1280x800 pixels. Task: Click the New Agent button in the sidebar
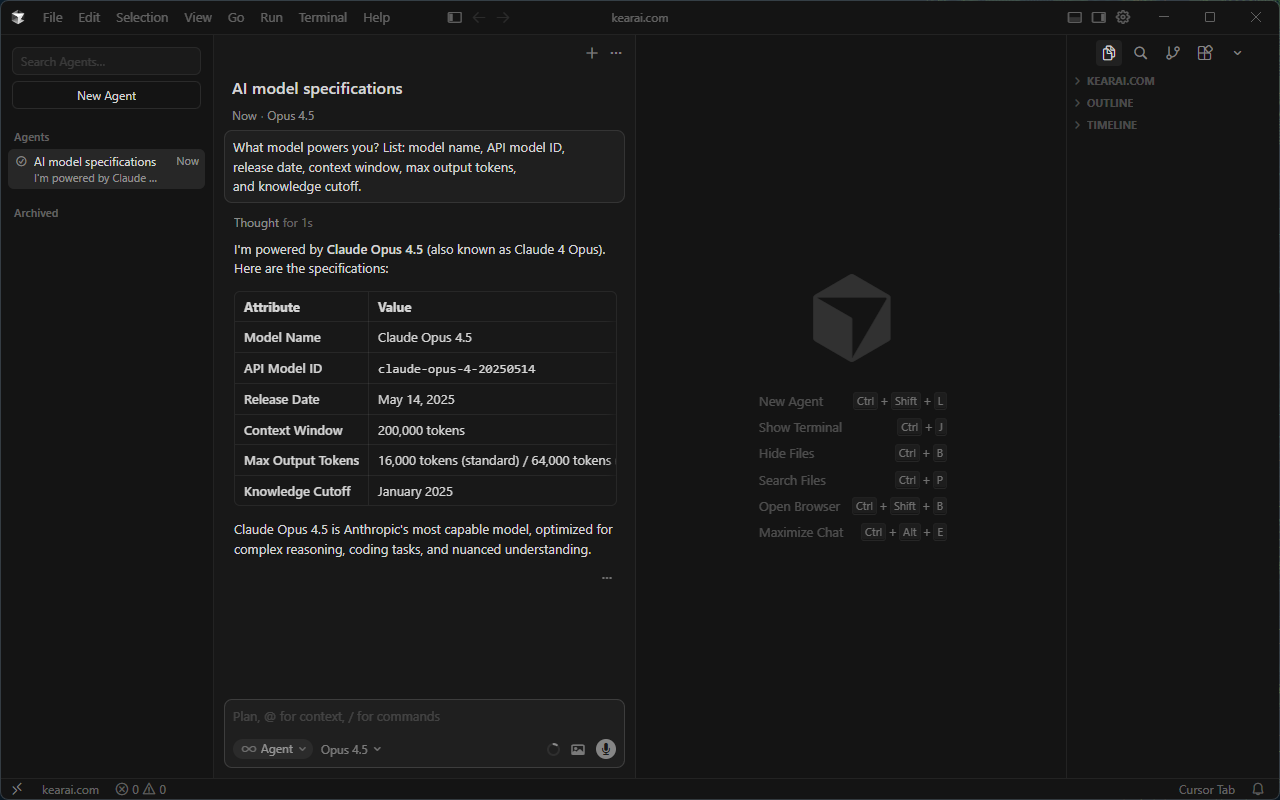[107, 96]
